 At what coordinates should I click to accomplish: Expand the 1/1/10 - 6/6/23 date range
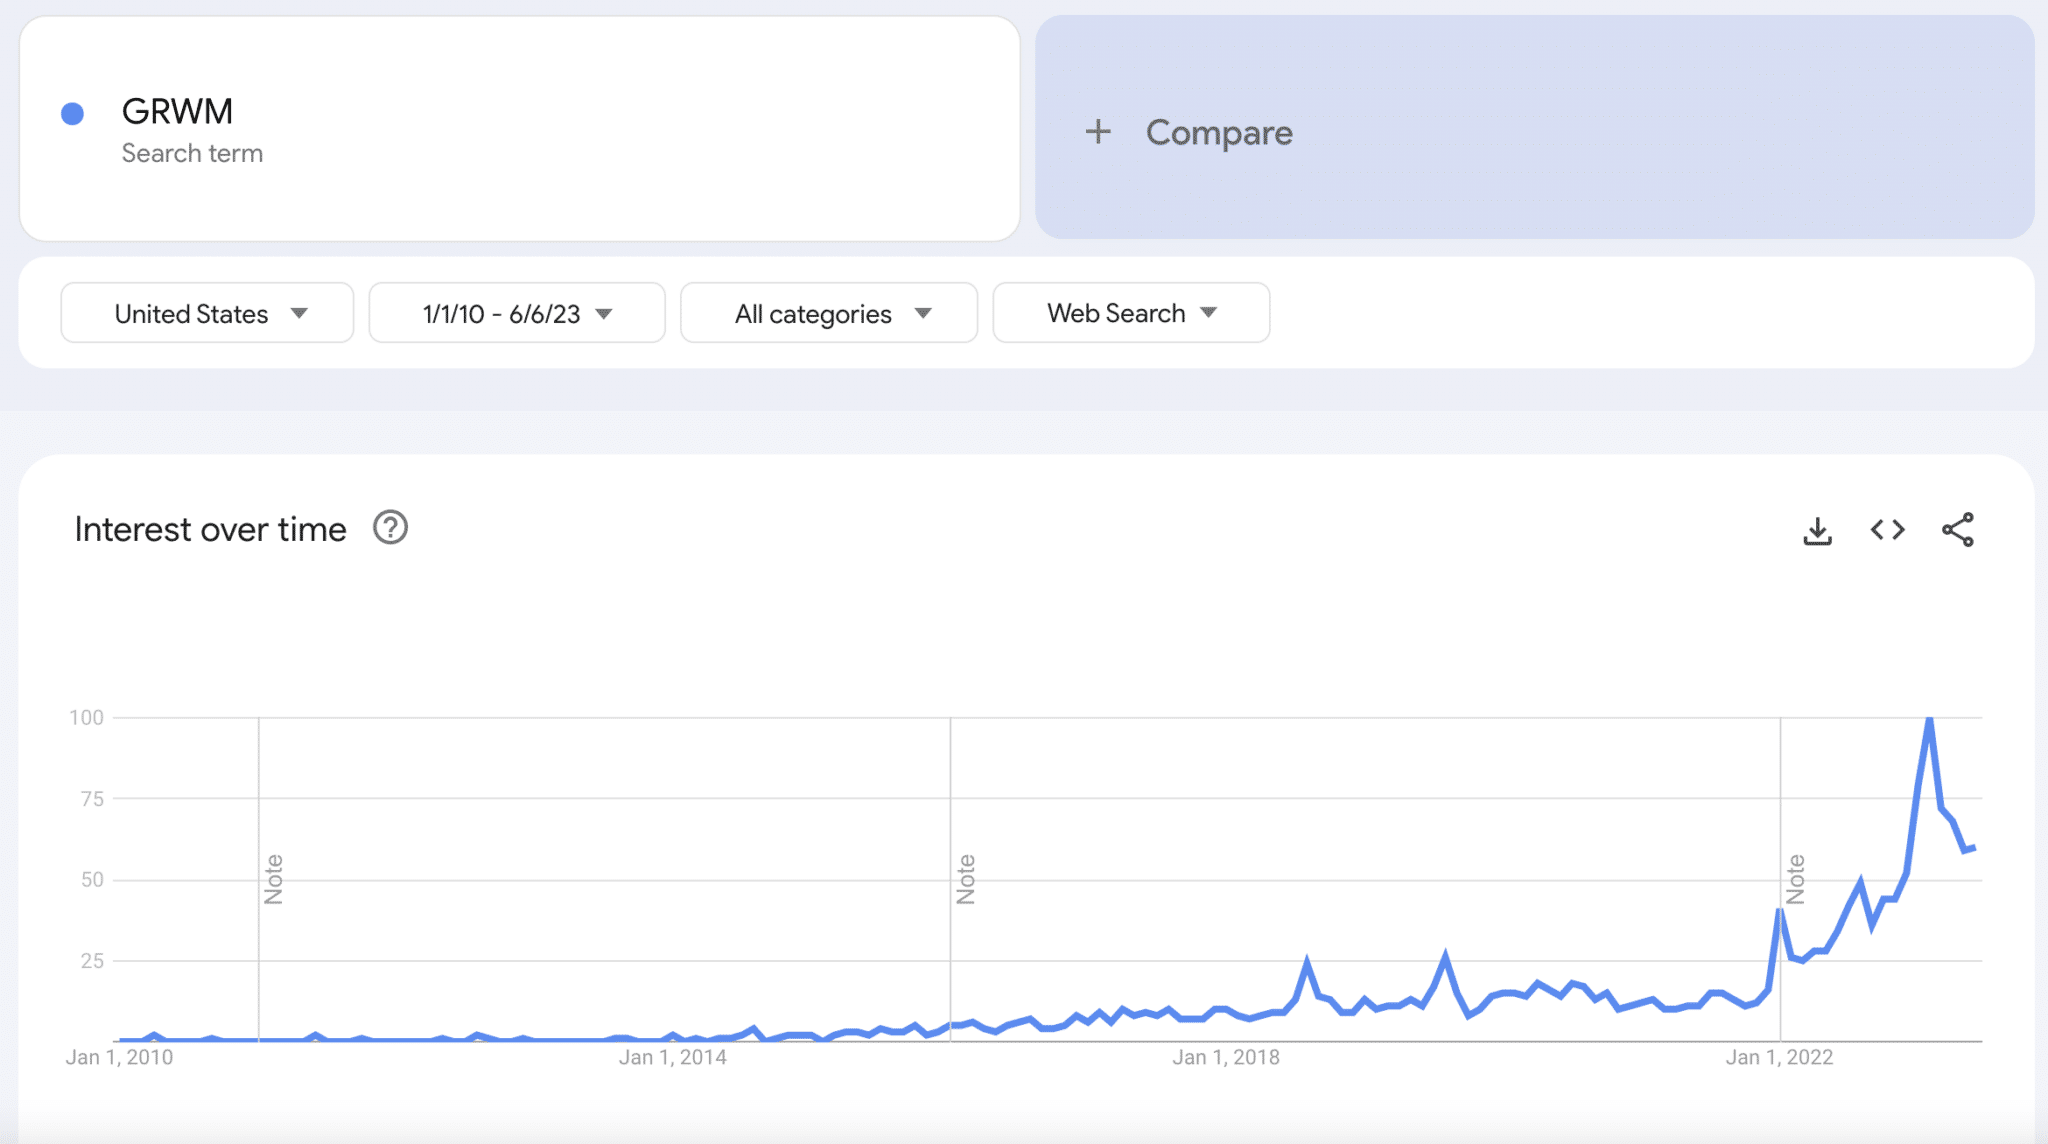pos(516,313)
